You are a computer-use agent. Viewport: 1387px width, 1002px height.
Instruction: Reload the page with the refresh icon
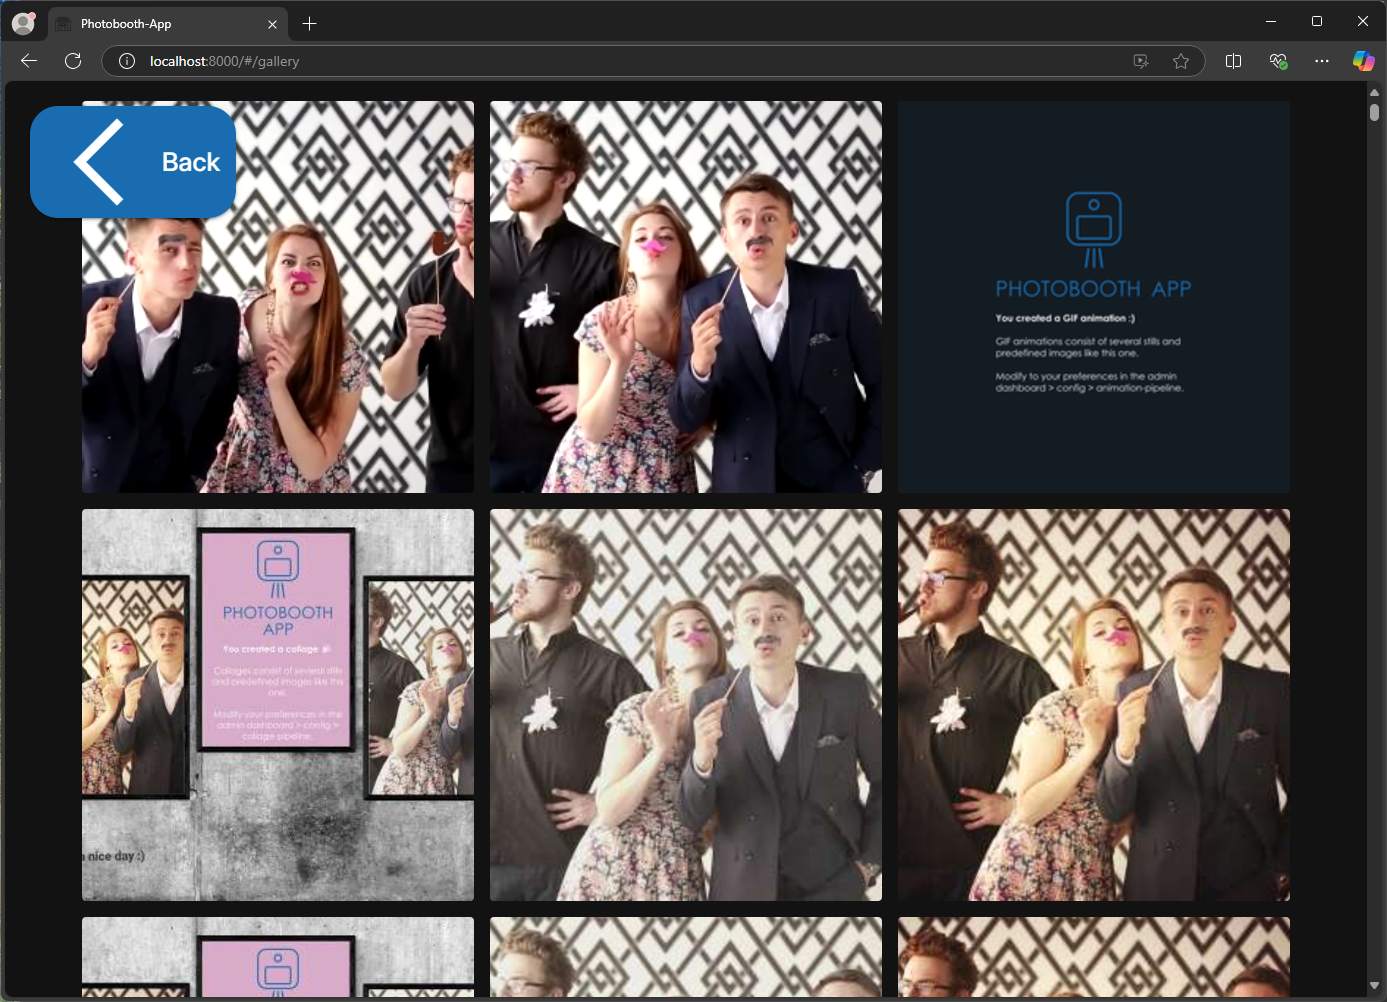click(73, 61)
